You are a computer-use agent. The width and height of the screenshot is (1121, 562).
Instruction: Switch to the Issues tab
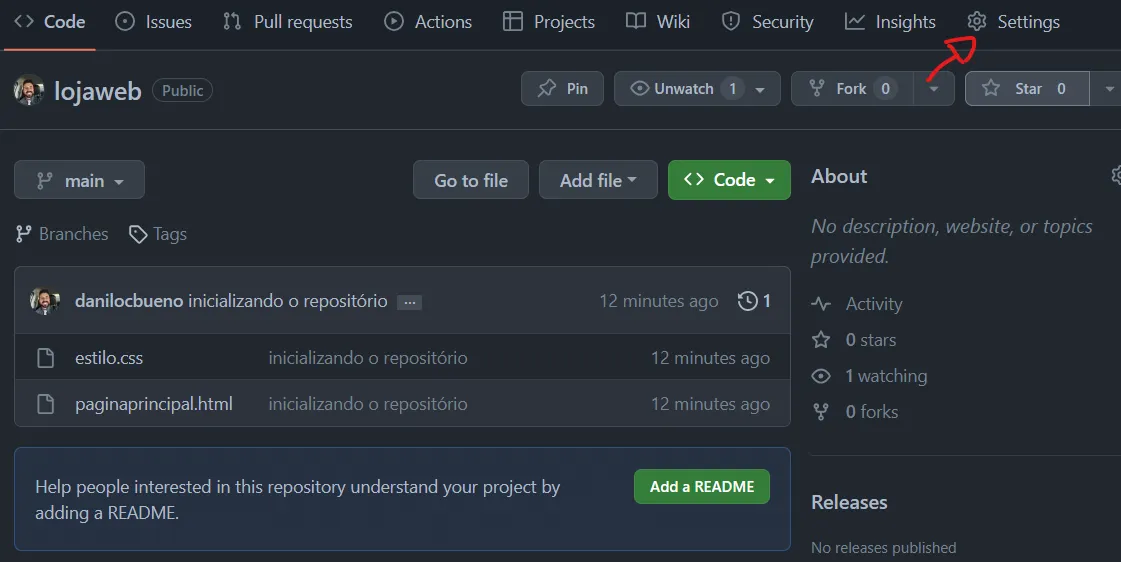pyautogui.click(x=154, y=22)
